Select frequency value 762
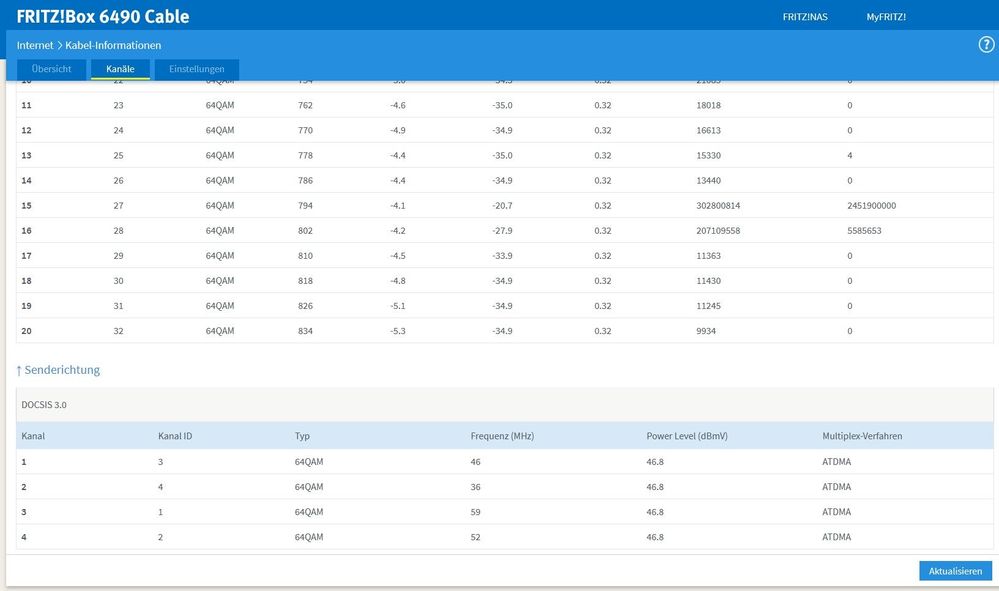The width and height of the screenshot is (999, 591). 305,106
